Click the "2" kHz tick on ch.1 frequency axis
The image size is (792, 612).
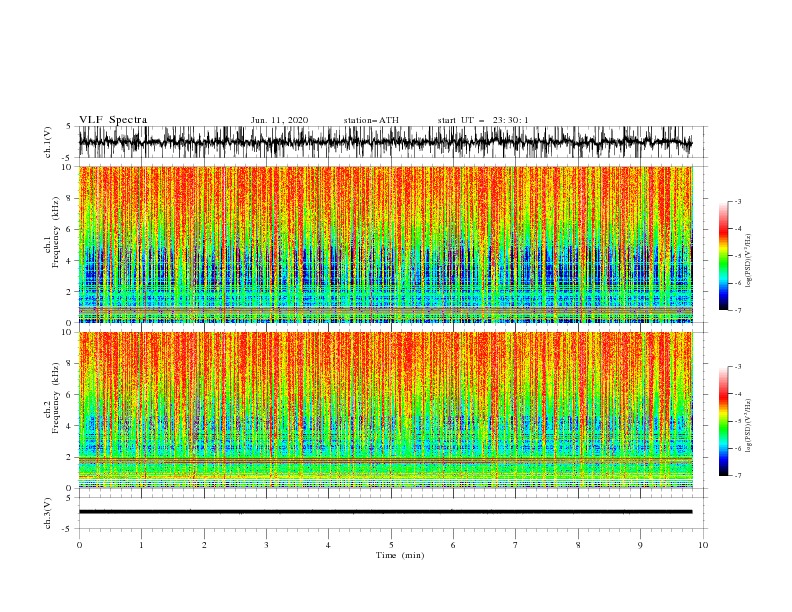click(70, 292)
